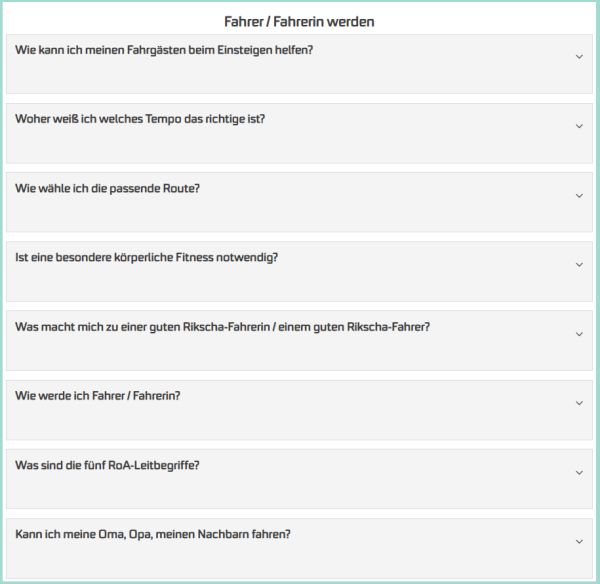Click chevron beside 'fünf RoA-Leitbegriffe' question
This screenshot has height=584, width=600.
579,472
